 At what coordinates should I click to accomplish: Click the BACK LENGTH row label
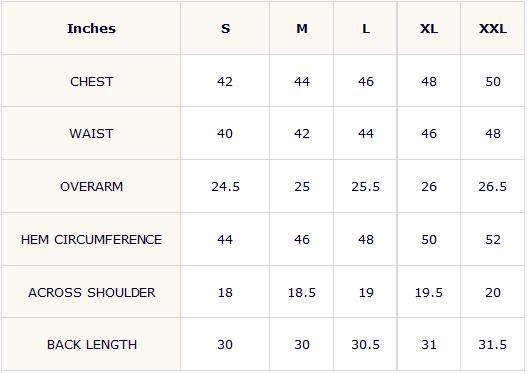pyautogui.click(x=91, y=344)
